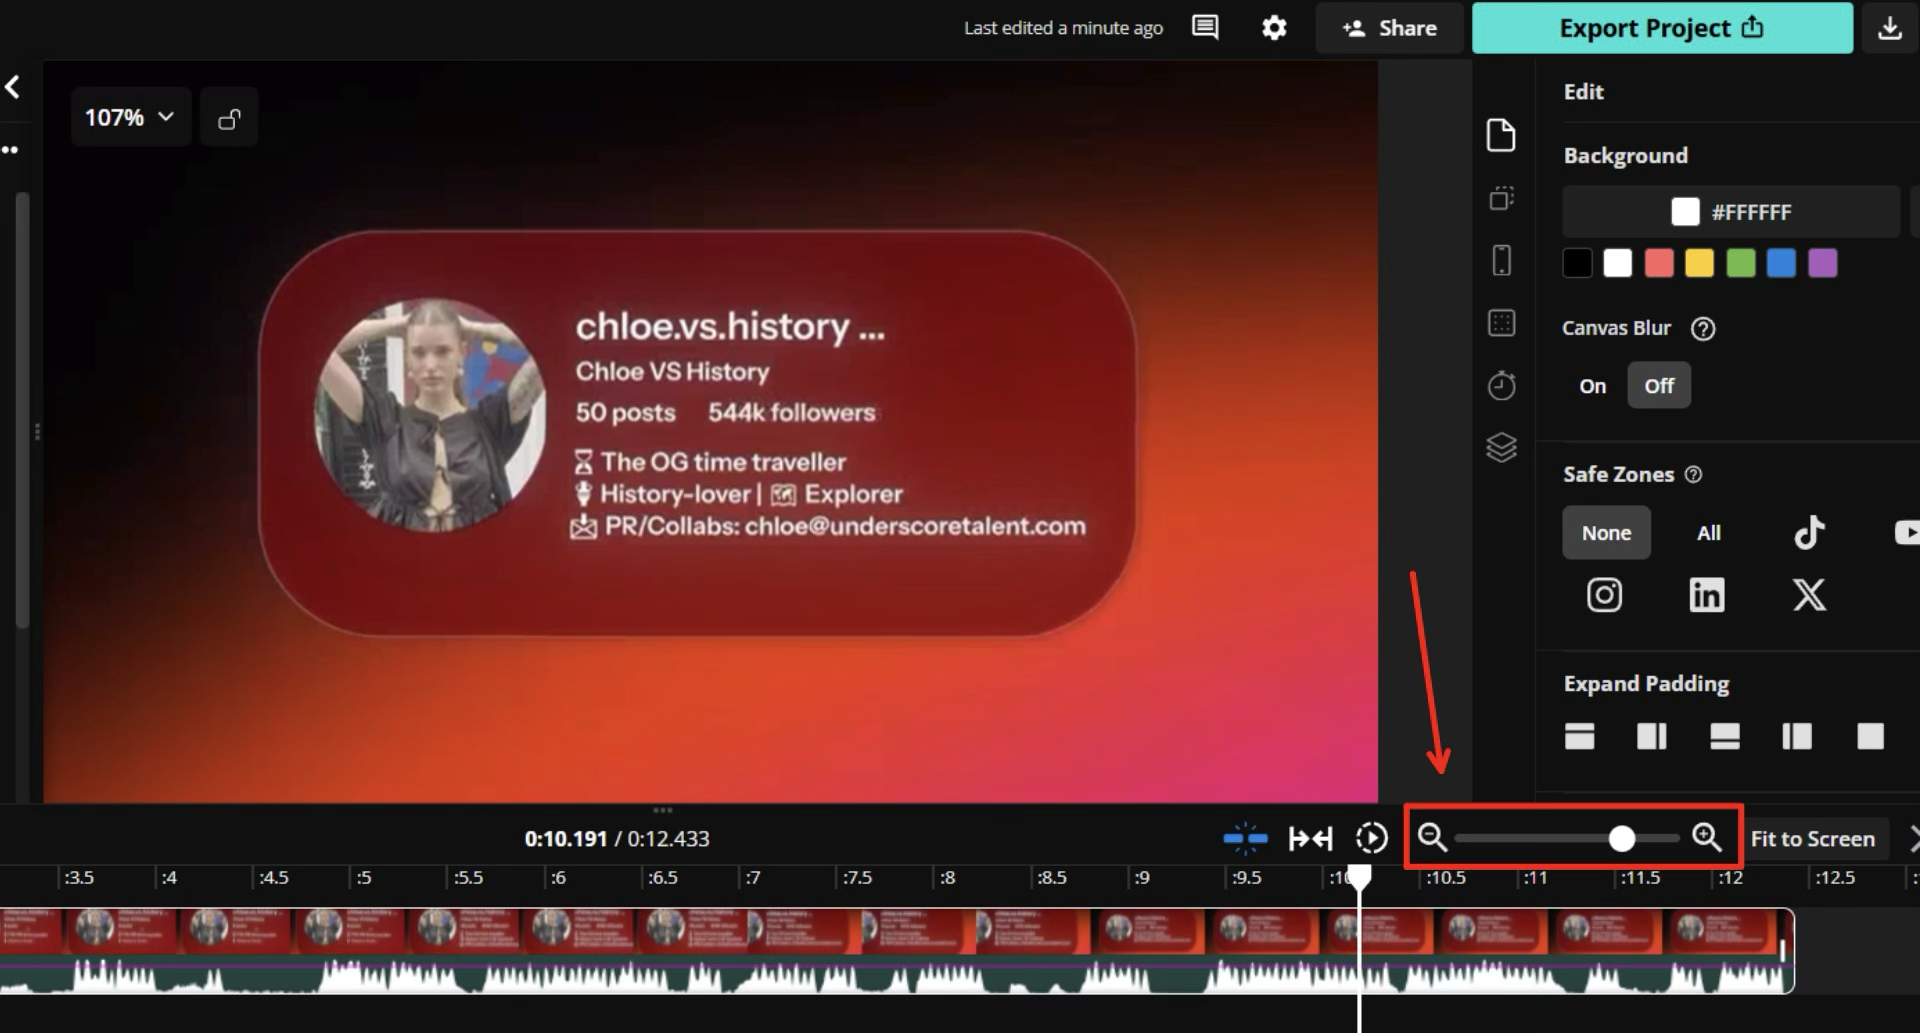1920x1033 pixels.
Task: Open the canvas page icon in sidebar
Action: pyautogui.click(x=1501, y=135)
